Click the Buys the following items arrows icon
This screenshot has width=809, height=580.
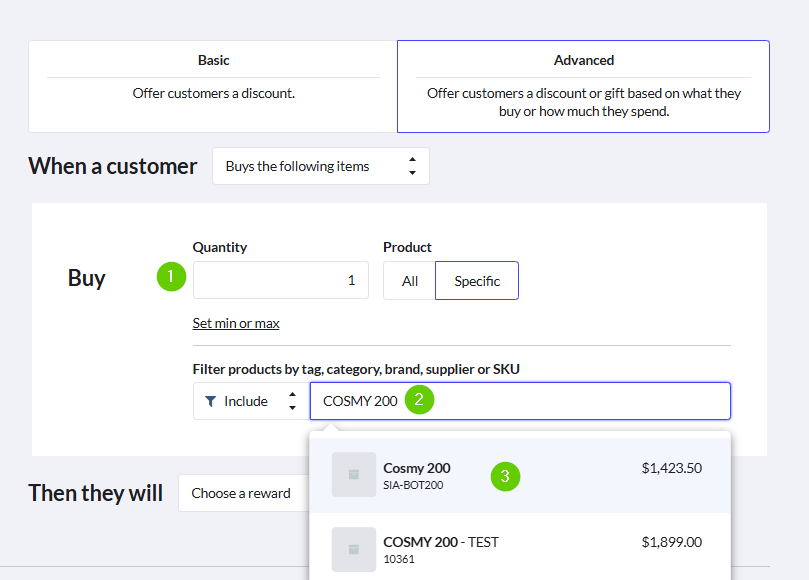tap(412, 166)
